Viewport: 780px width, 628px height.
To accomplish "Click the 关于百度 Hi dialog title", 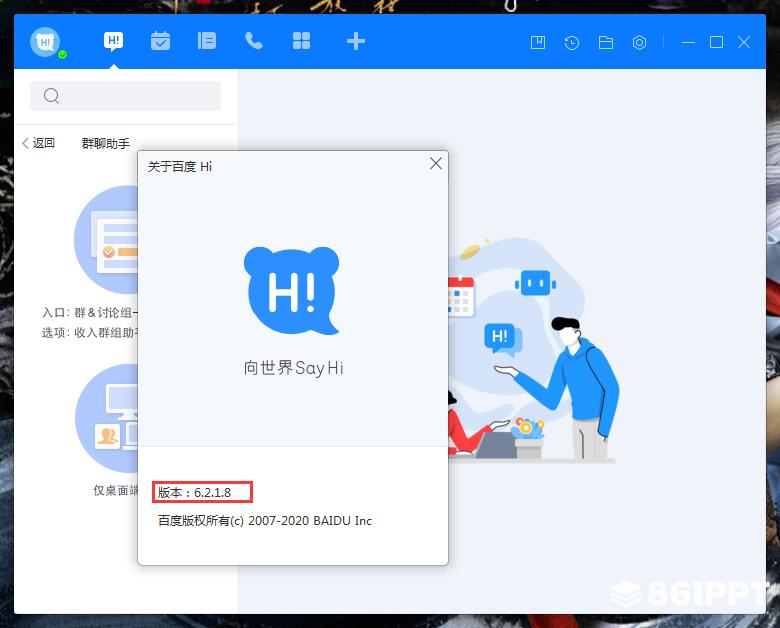I will 180,167.
